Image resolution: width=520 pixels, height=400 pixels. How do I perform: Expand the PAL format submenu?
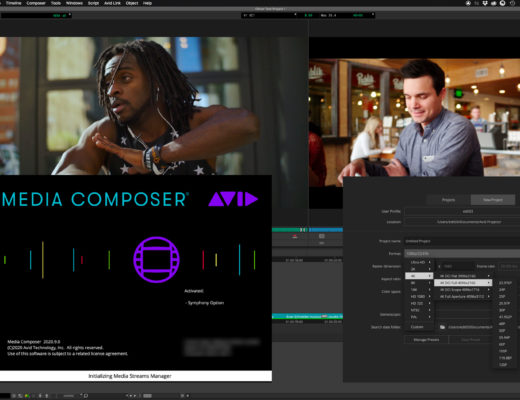pos(419,317)
